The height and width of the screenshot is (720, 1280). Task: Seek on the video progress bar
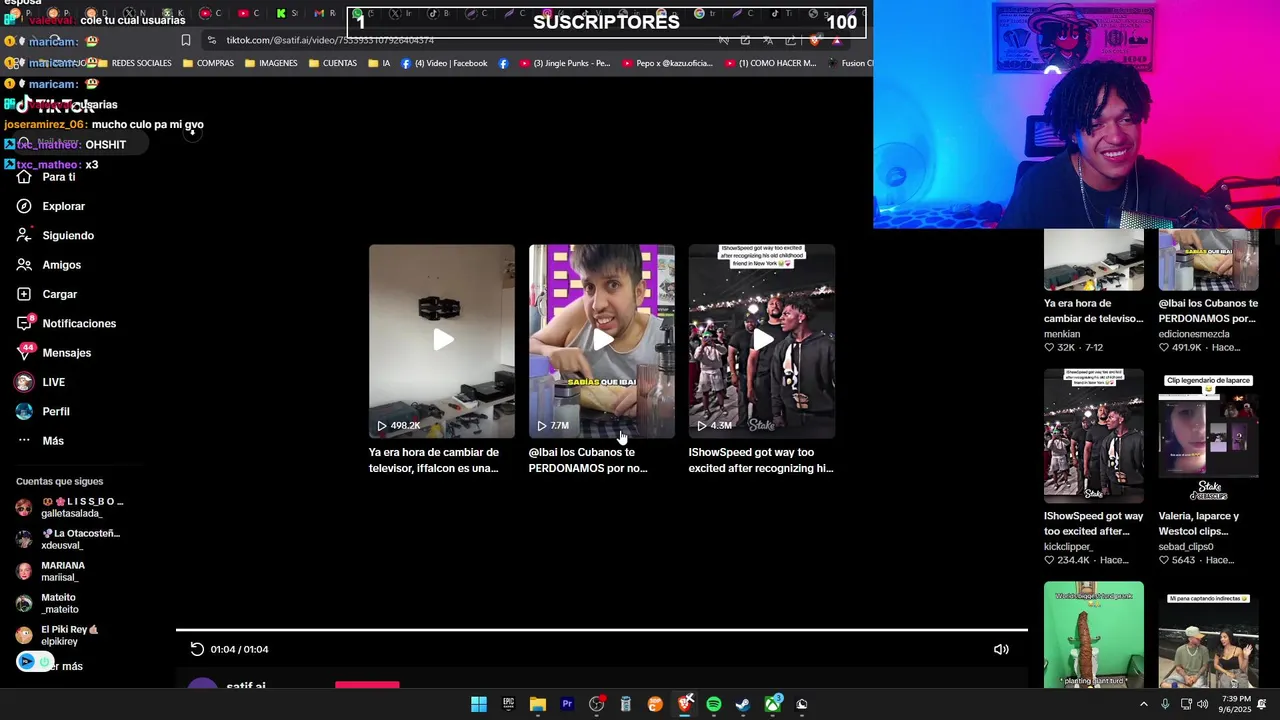coord(602,630)
